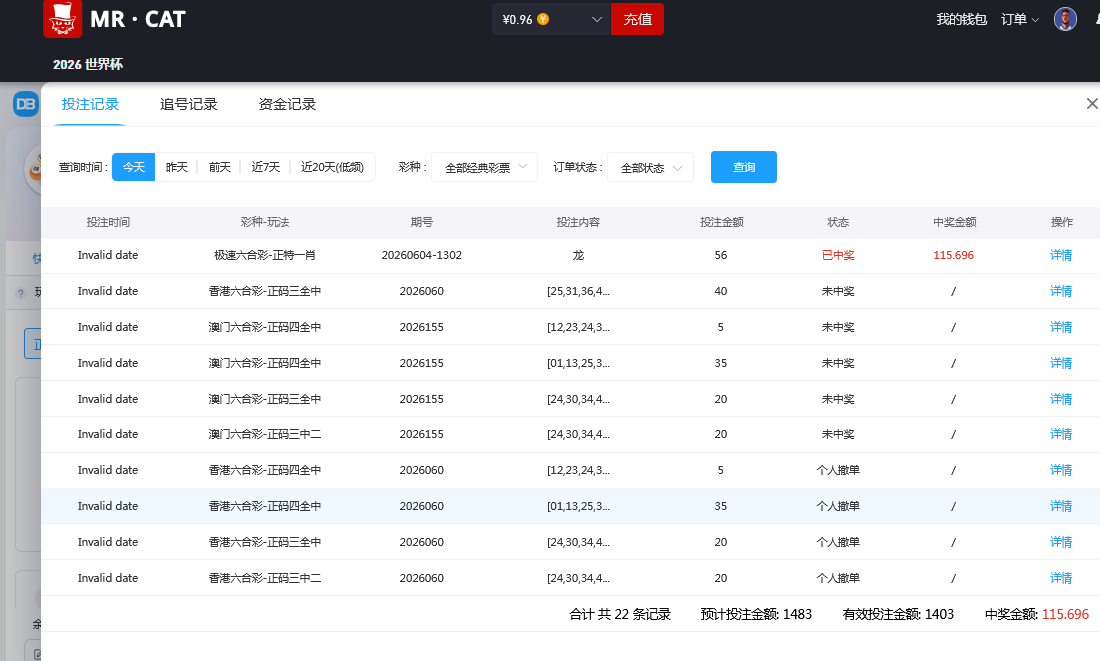1100x661 pixels.
Task: Click 预计投注金额: 1483 summary text
Action: [x=756, y=615]
